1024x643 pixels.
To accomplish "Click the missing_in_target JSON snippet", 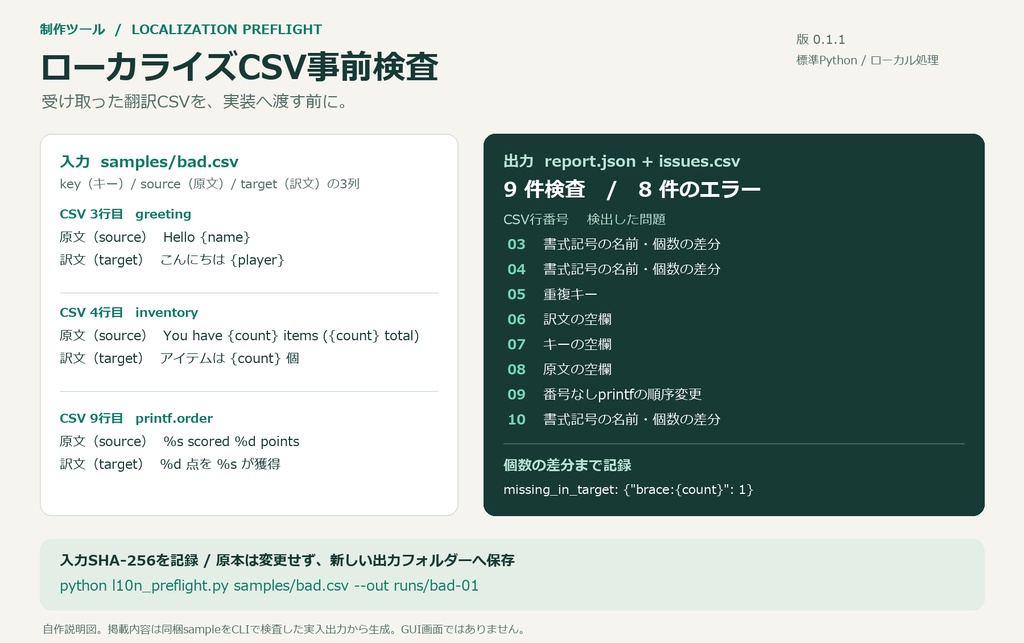I will [628, 490].
